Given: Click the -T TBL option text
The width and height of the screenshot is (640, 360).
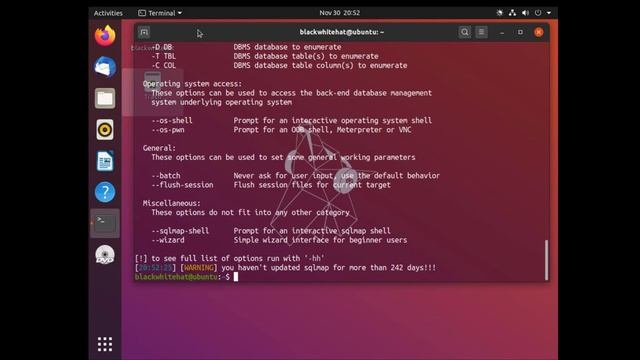Looking at the screenshot, I should (x=164, y=56).
